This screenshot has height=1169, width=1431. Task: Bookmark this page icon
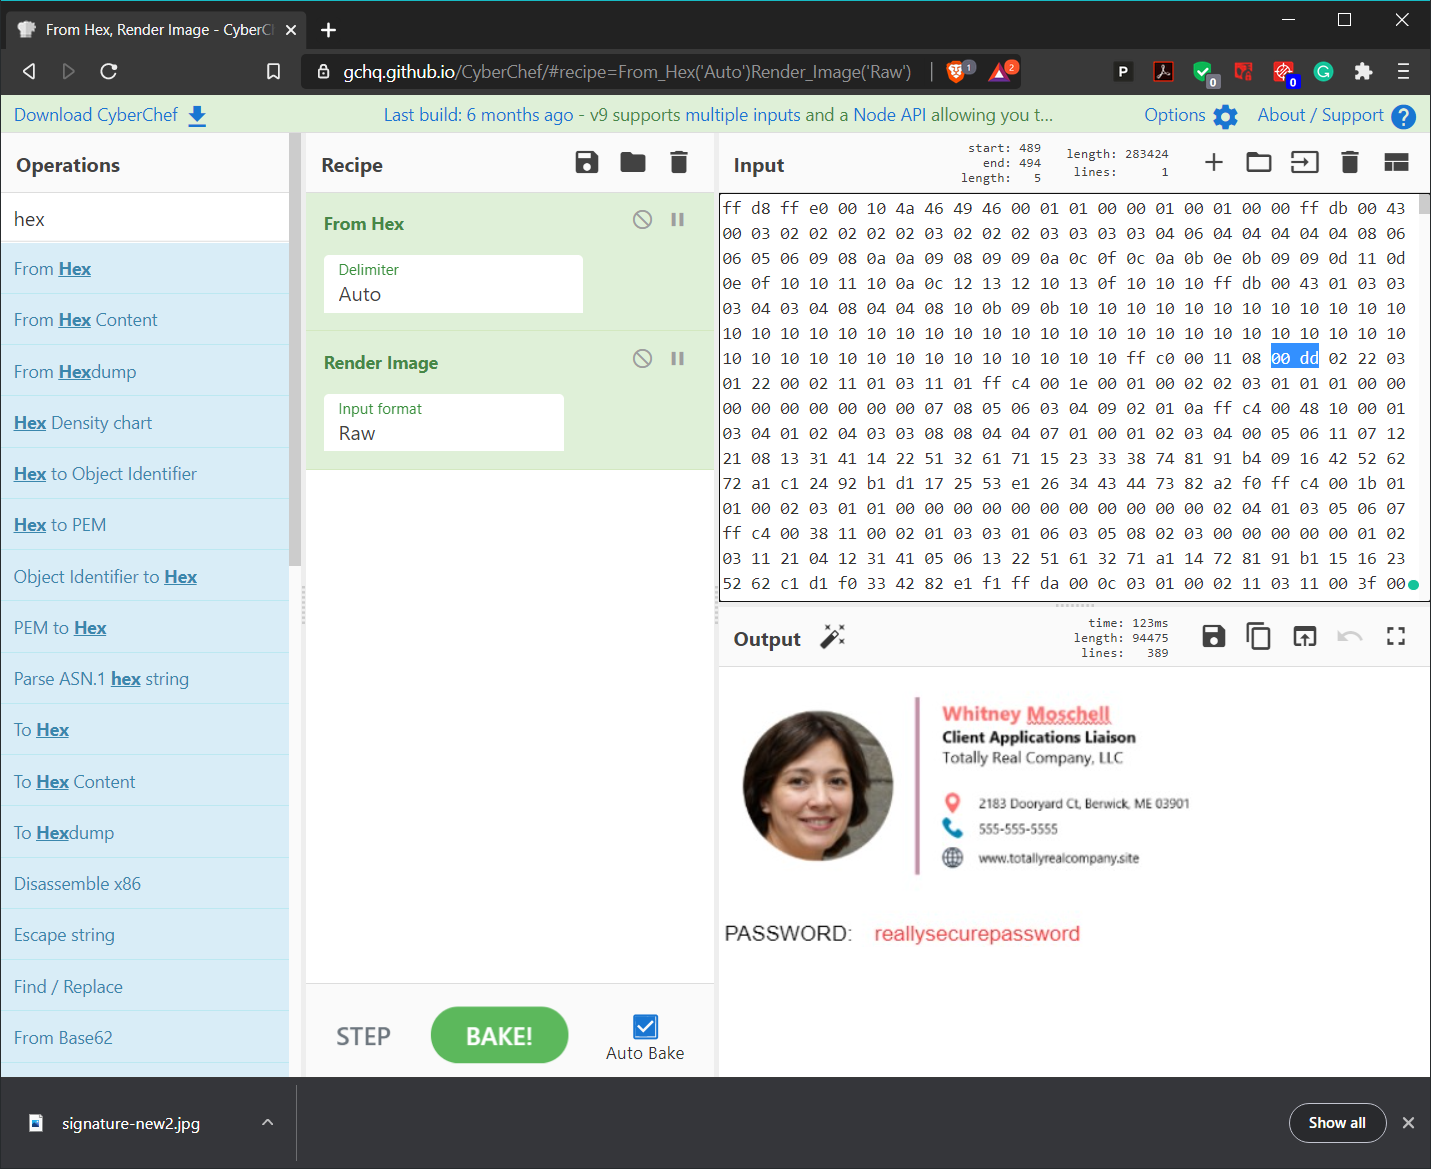pos(273,71)
